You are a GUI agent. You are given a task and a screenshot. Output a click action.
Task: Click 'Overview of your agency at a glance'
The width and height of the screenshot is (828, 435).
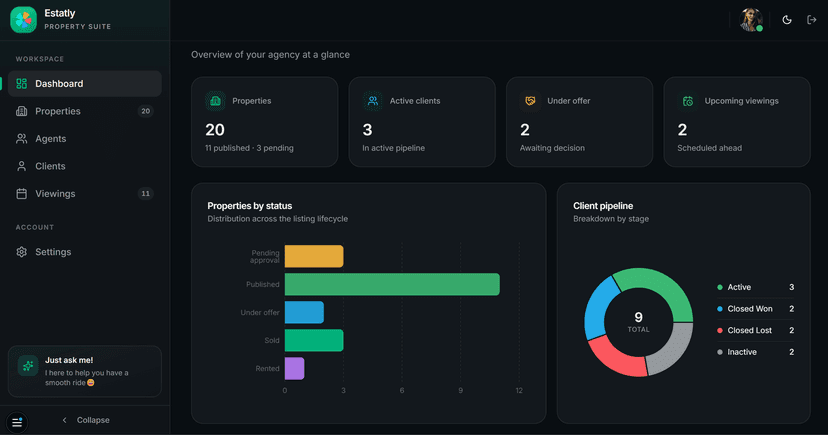pyautogui.click(x=270, y=54)
